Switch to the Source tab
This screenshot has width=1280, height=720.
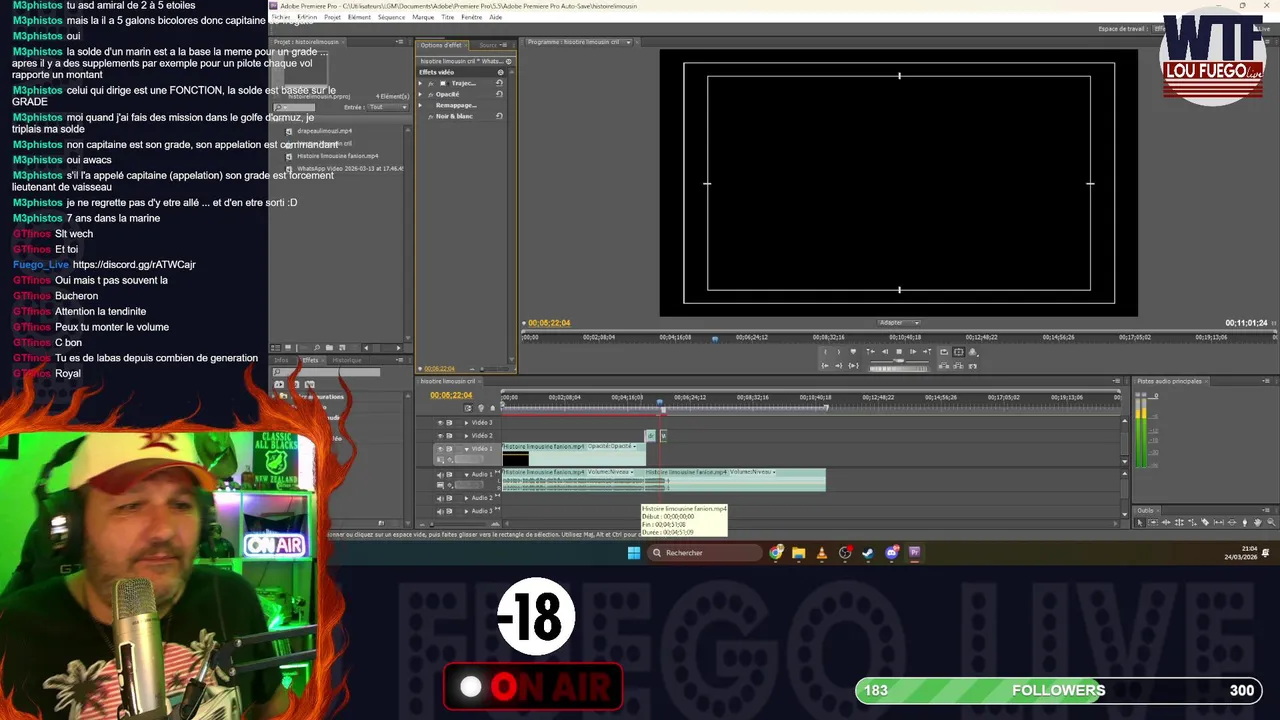tap(488, 45)
